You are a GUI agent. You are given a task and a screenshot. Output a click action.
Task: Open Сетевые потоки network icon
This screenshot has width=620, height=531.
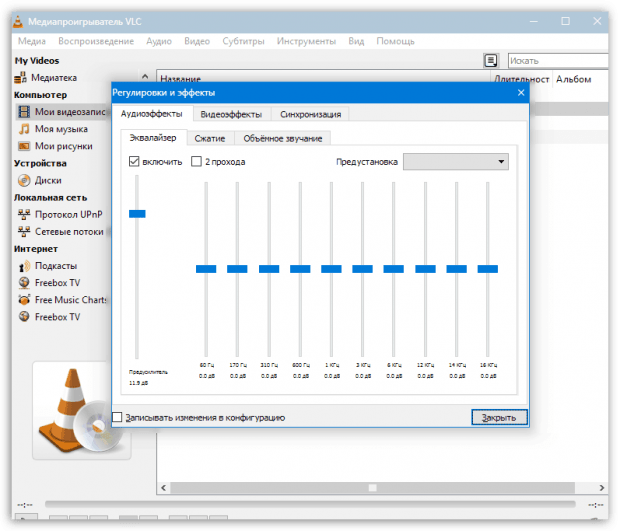tap(24, 231)
